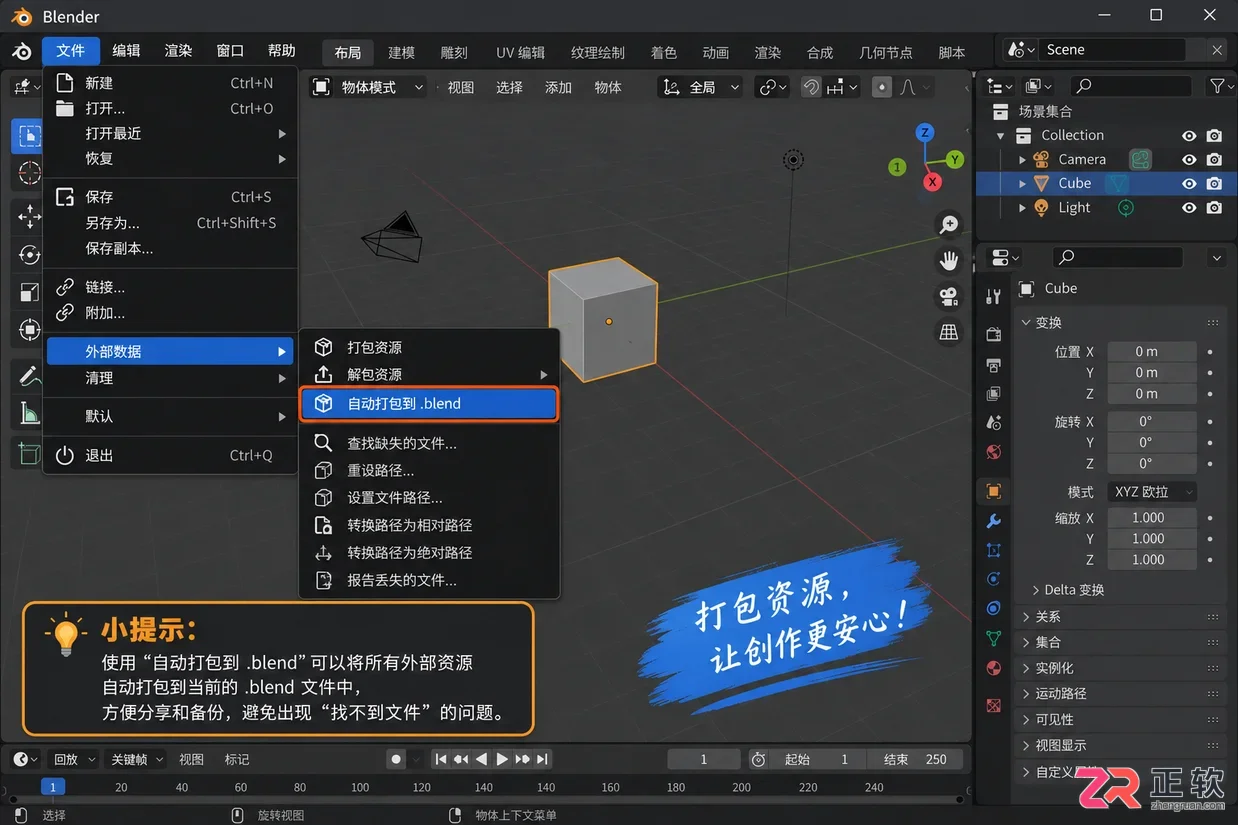The width and height of the screenshot is (1238, 825).
Task: Click the play animation button
Action: tap(502, 759)
